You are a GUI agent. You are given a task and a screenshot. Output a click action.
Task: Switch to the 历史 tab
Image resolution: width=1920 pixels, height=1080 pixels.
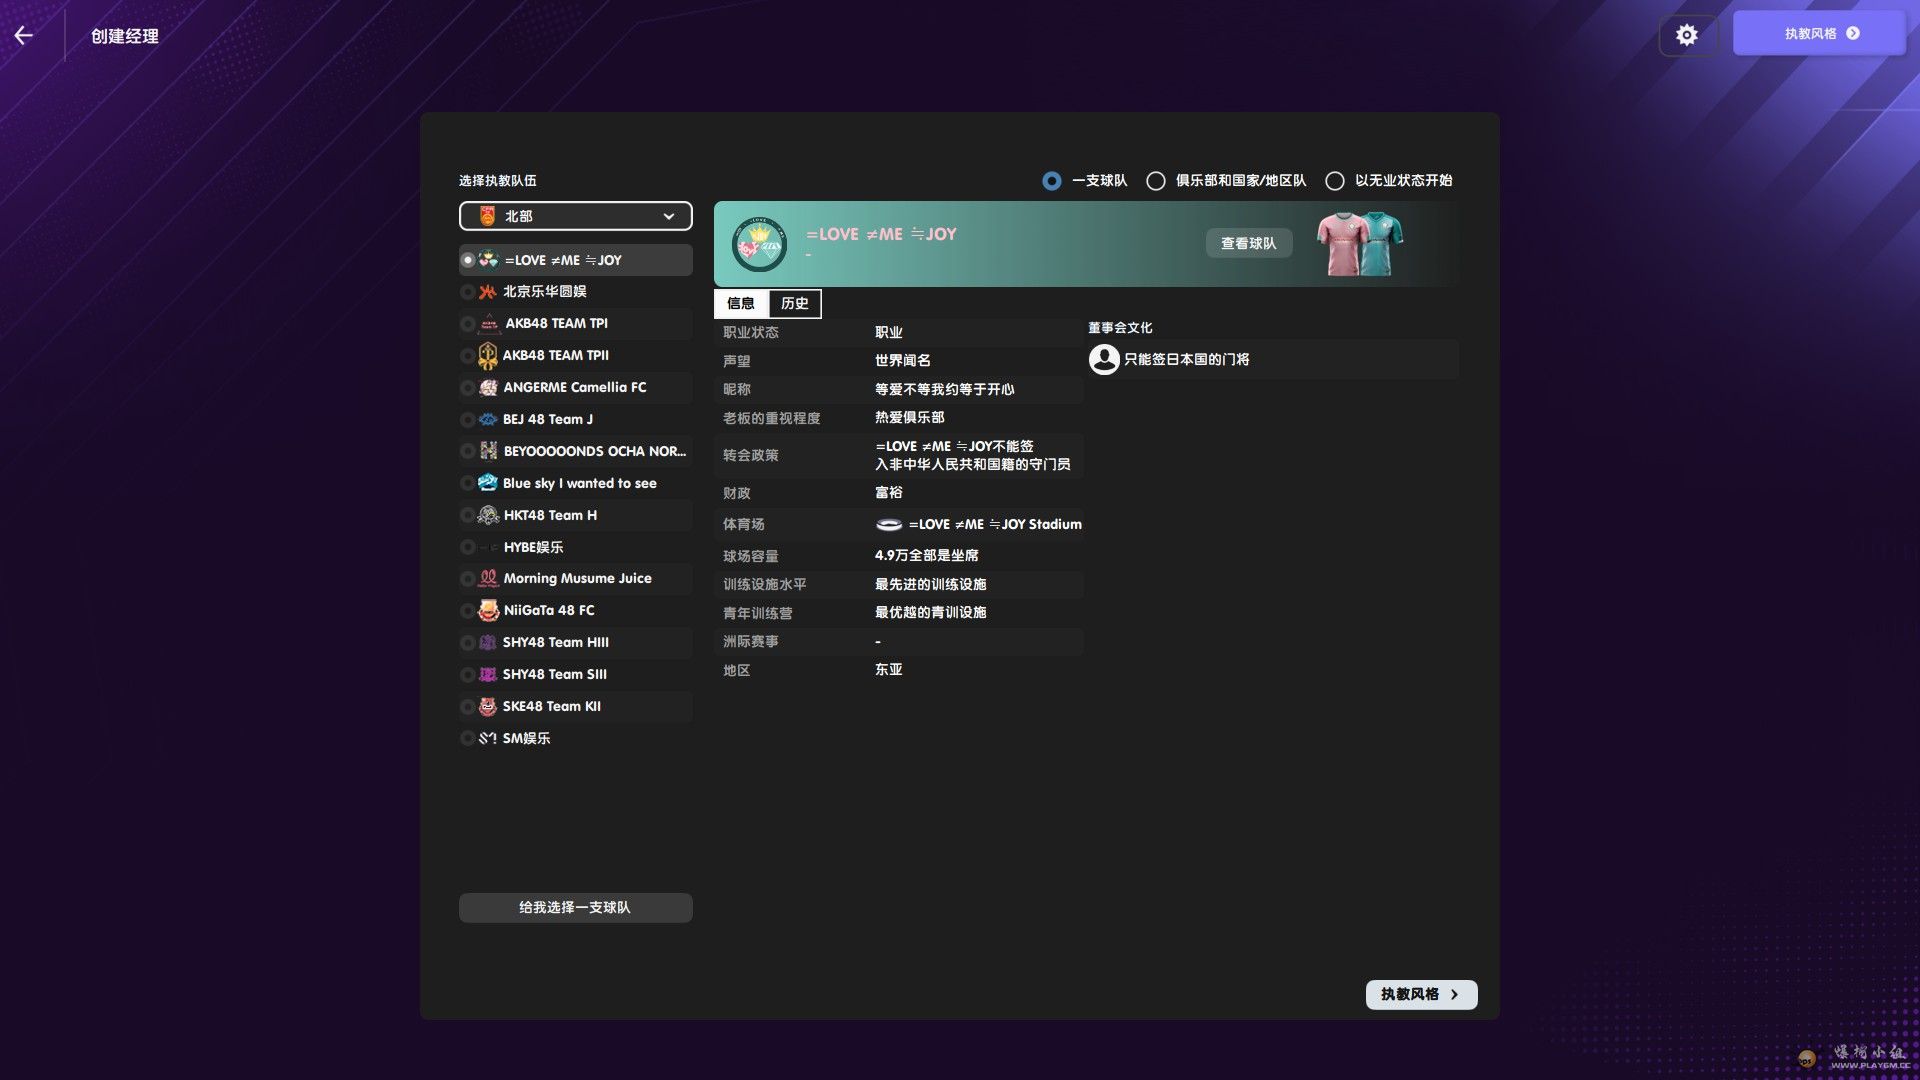pyautogui.click(x=795, y=304)
